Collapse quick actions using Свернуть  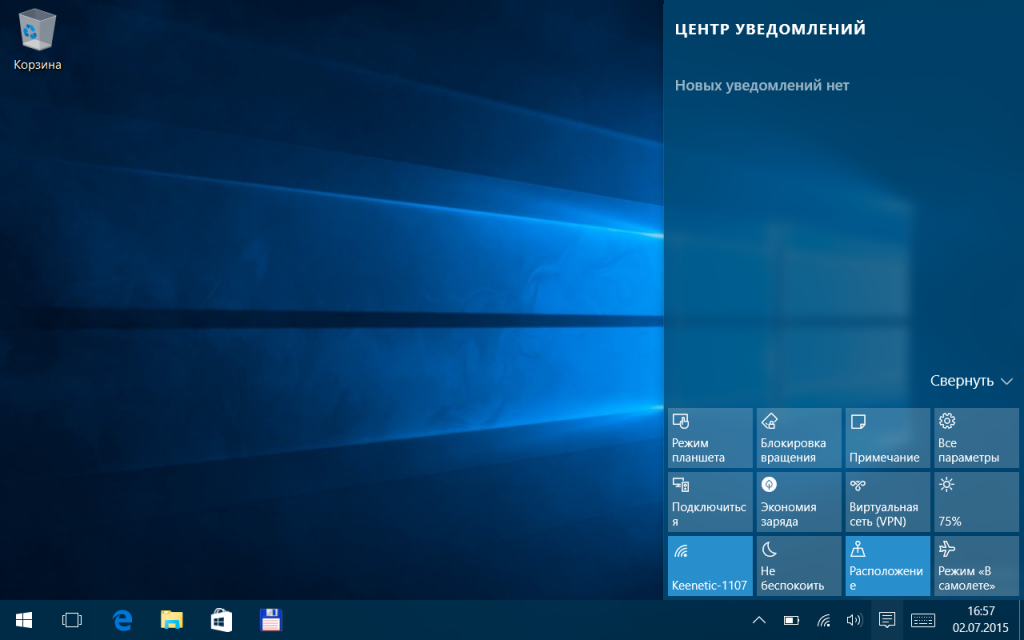971,381
